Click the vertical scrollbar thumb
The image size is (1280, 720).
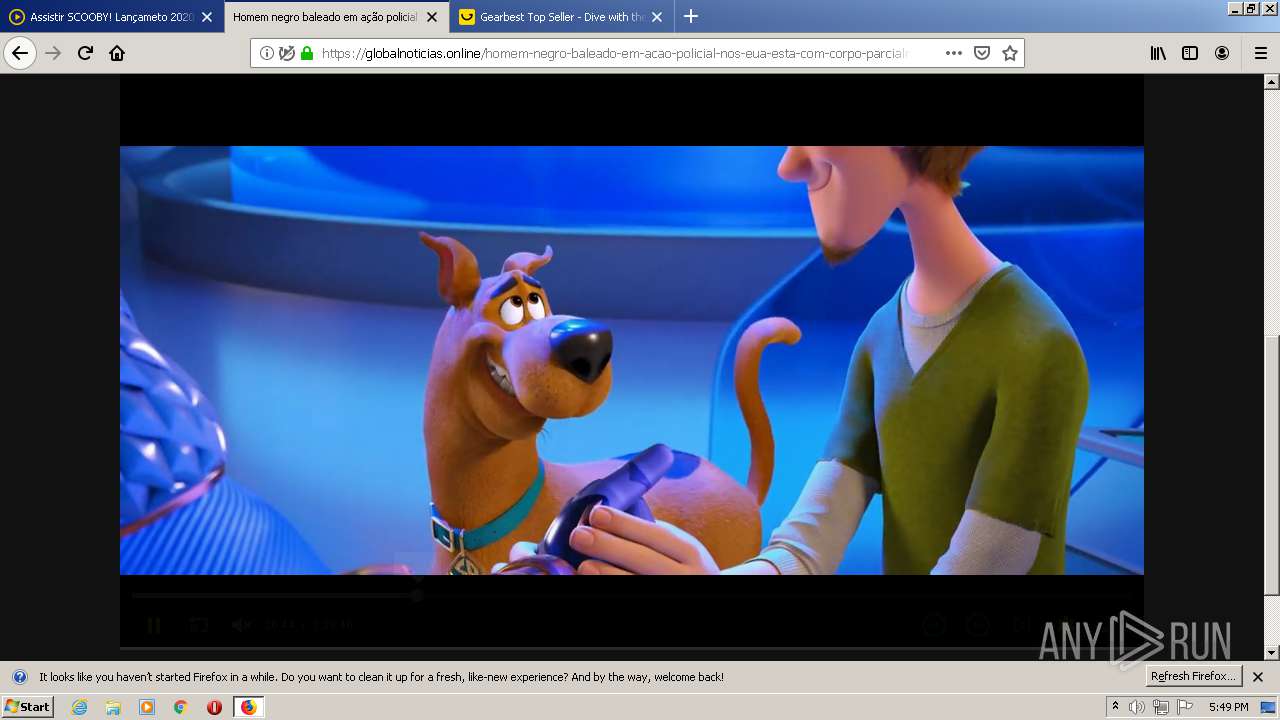[x=1271, y=464]
